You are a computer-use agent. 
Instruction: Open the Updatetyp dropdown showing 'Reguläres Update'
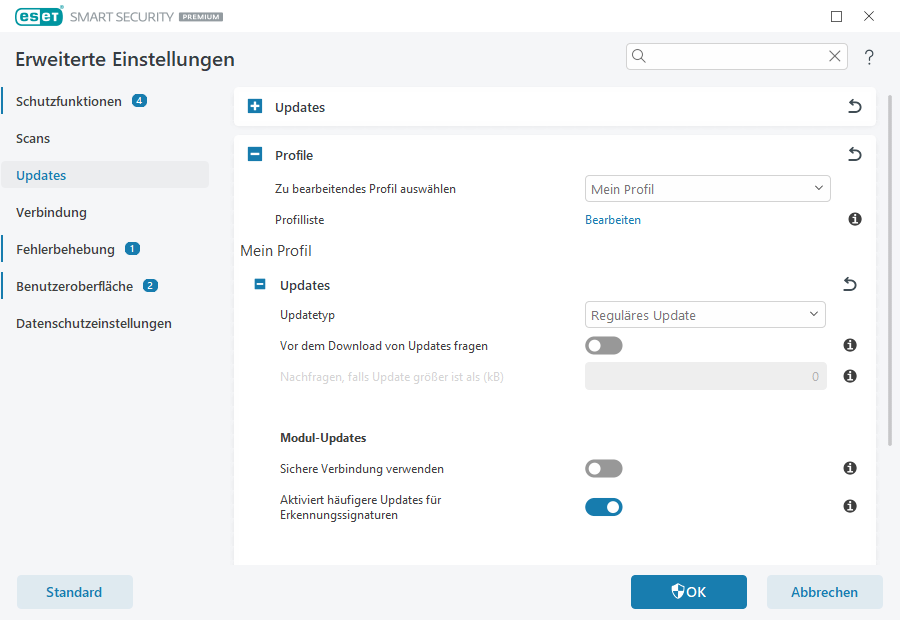[x=705, y=314]
